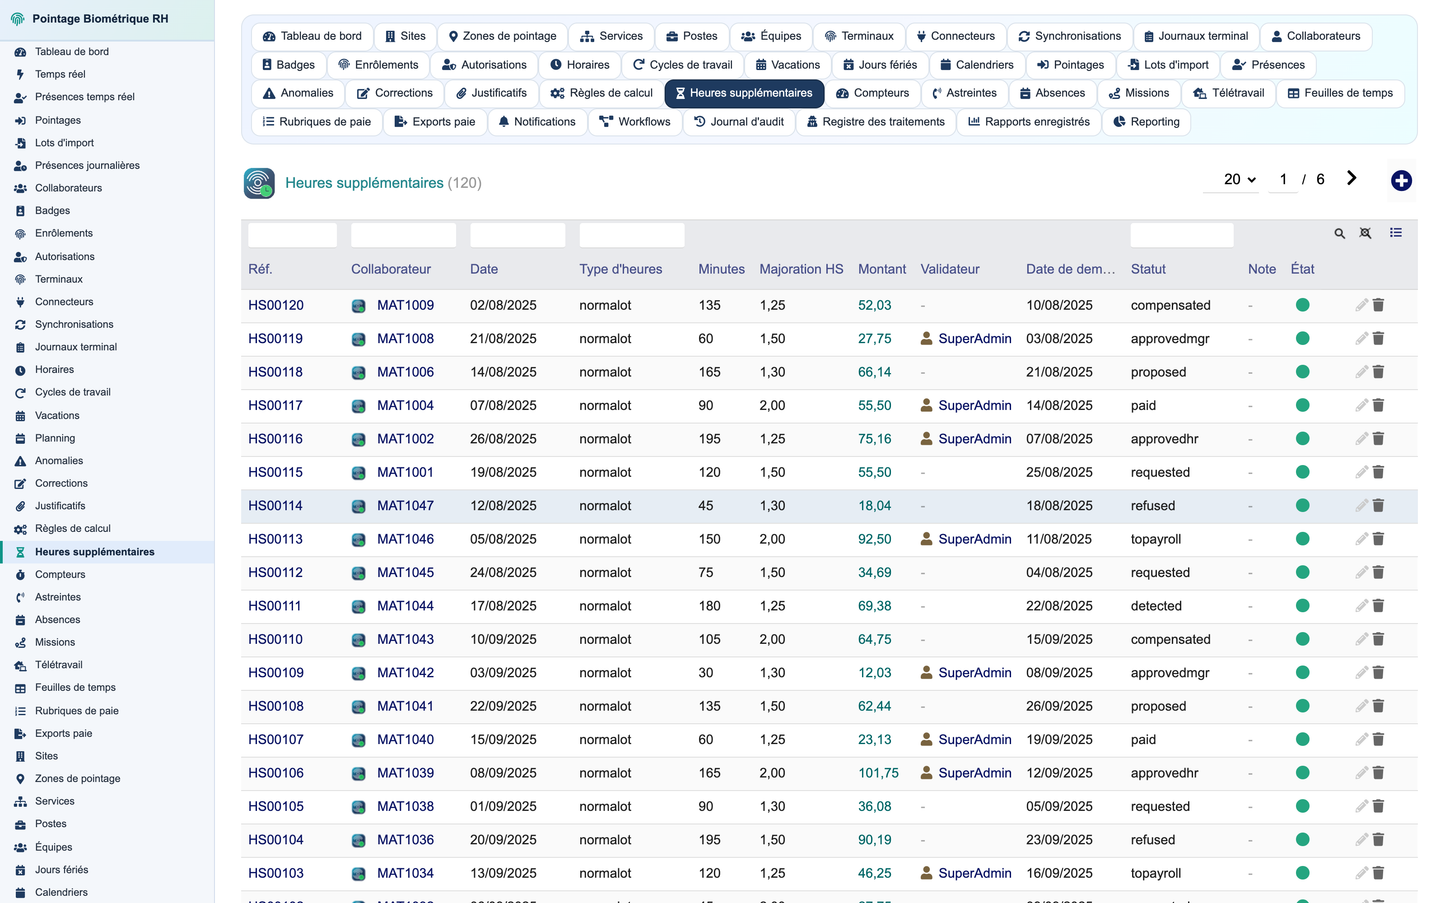Image resolution: width=1445 pixels, height=903 pixels.
Task: Toggle green status dot for HS00120
Action: pos(1302,305)
